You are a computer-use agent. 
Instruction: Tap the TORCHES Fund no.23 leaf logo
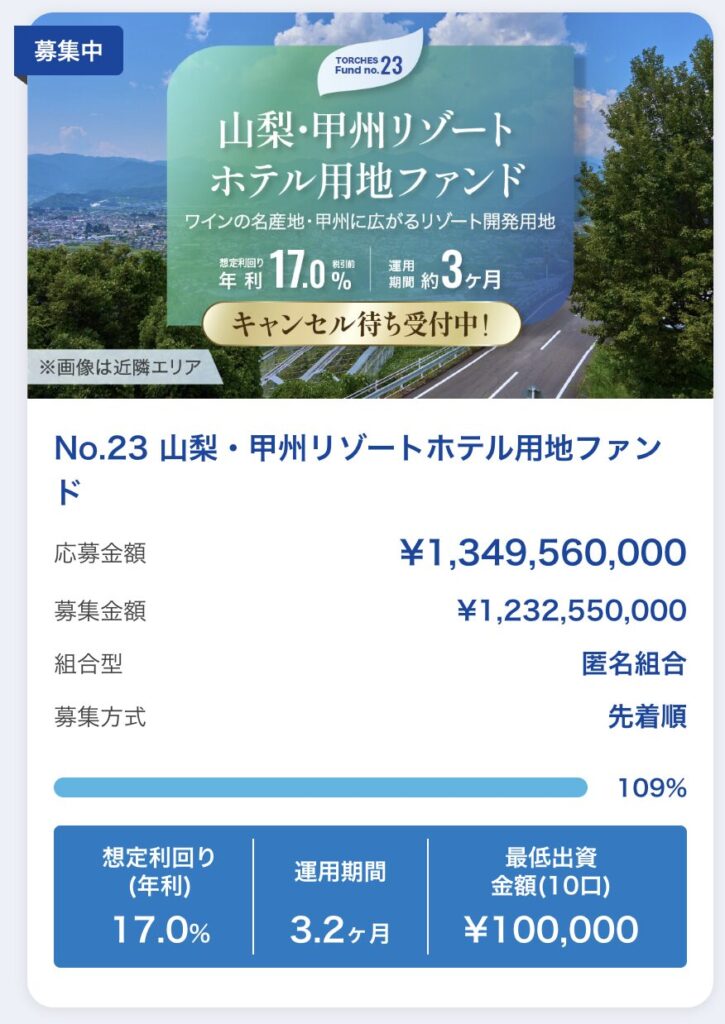369,66
